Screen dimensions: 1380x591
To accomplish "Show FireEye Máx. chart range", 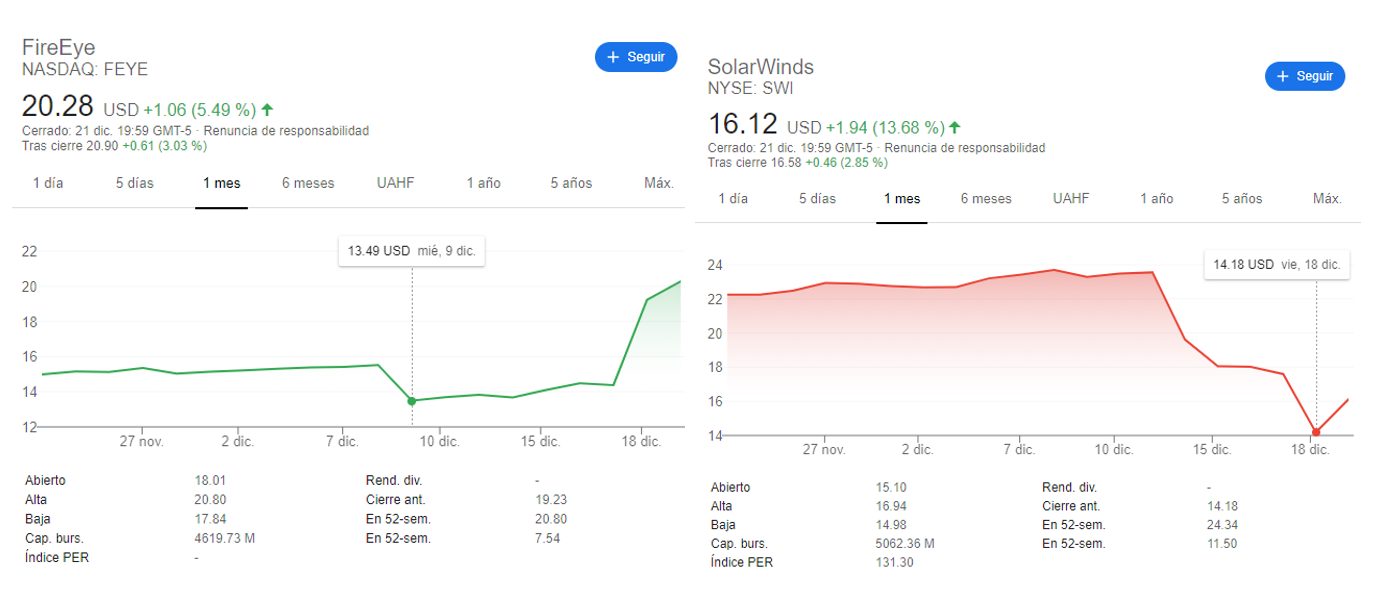I will click(659, 183).
